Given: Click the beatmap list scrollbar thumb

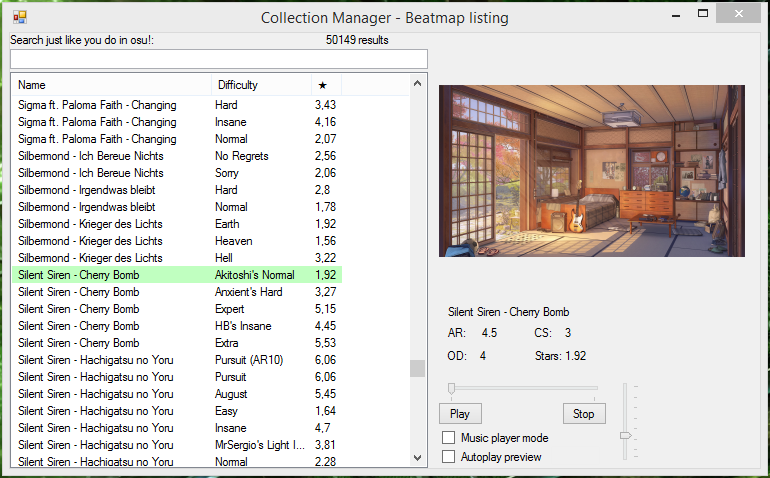Looking at the screenshot, I should pyautogui.click(x=417, y=368).
